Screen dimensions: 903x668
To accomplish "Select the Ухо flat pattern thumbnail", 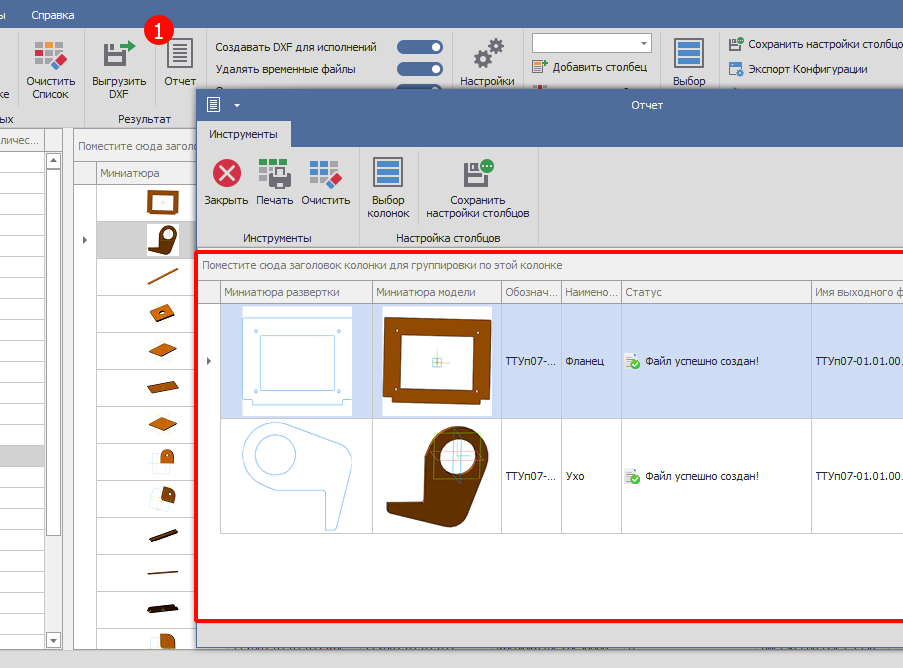I will click(297, 476).
